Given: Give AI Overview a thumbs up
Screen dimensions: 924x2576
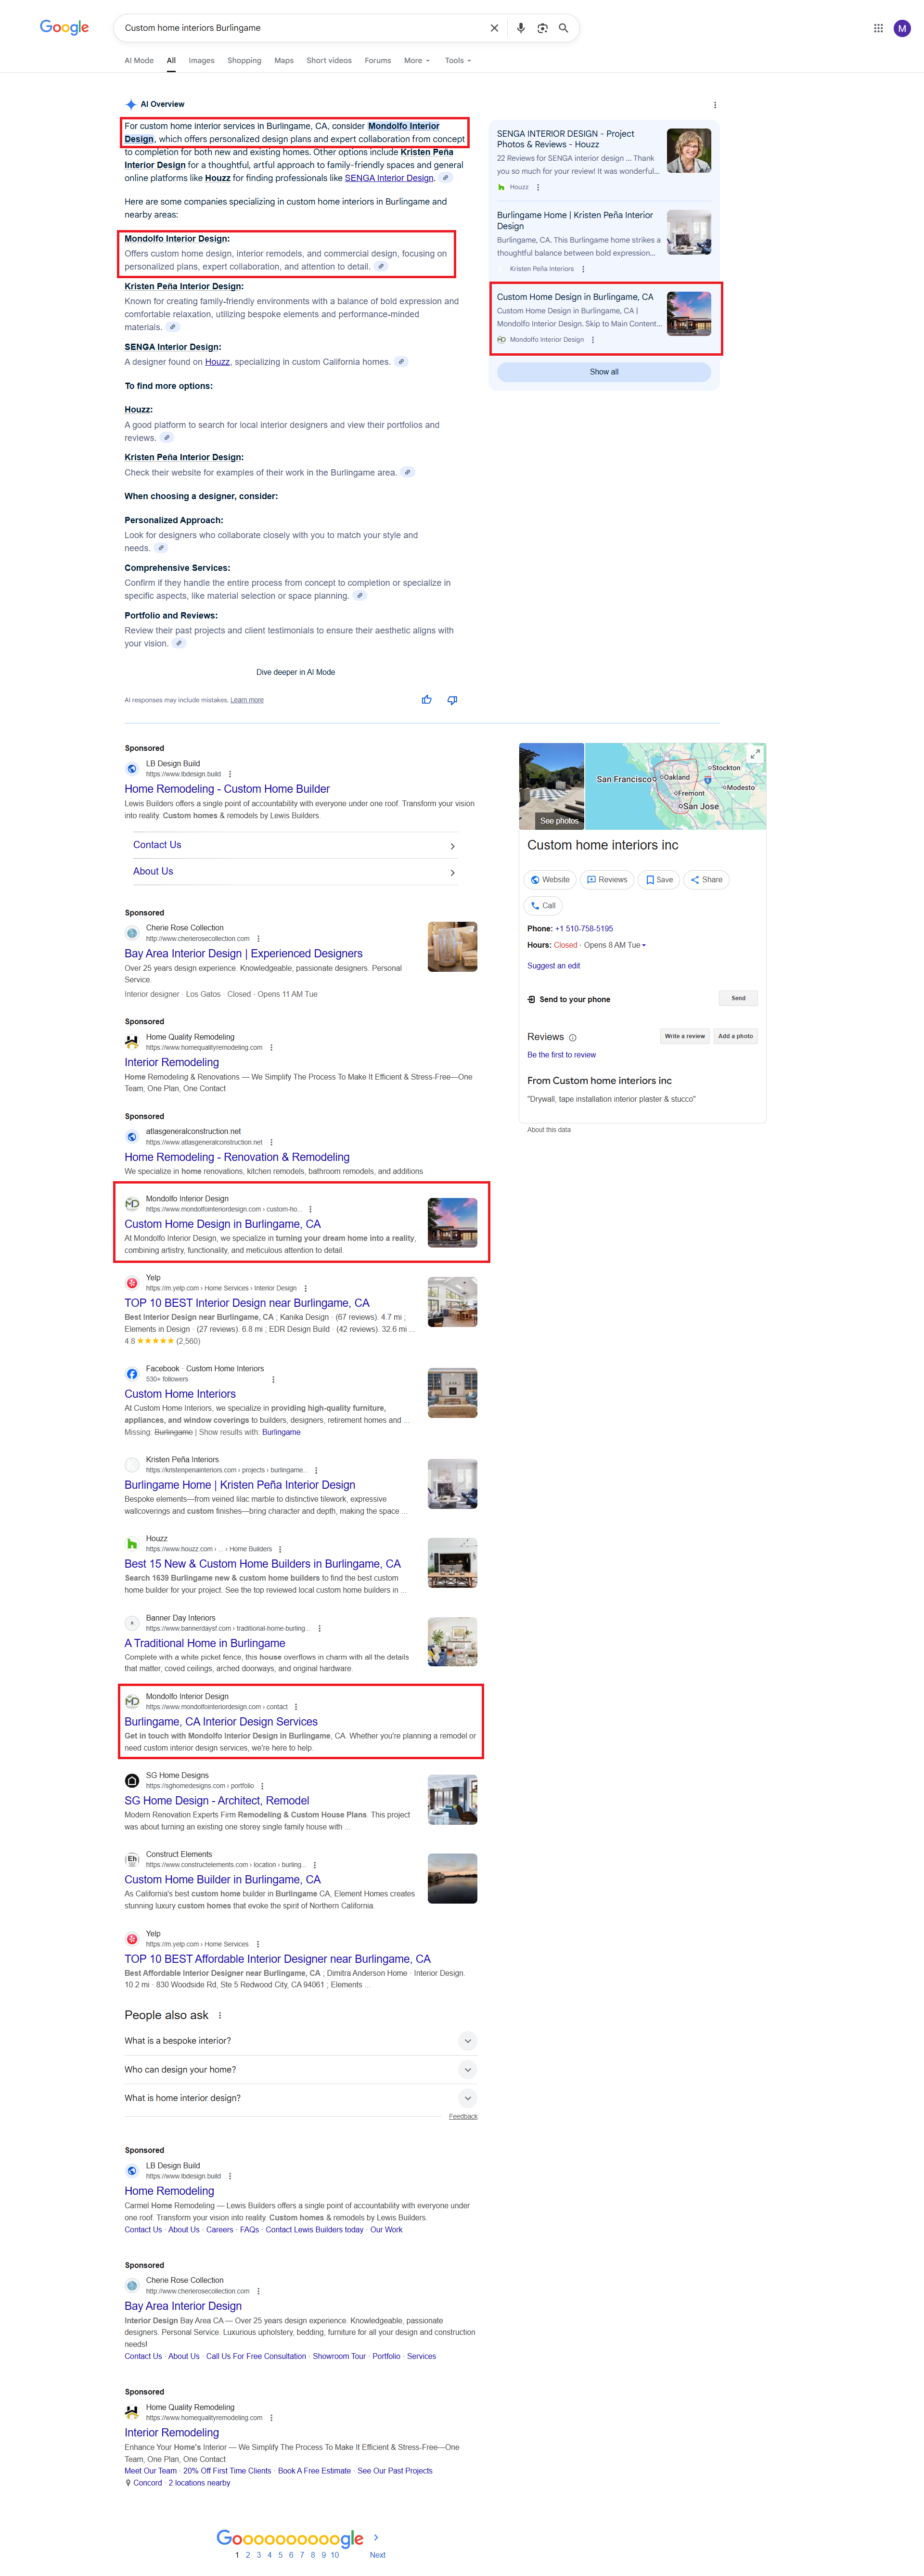Looking at the screenshot, I should tap(427, 700).
